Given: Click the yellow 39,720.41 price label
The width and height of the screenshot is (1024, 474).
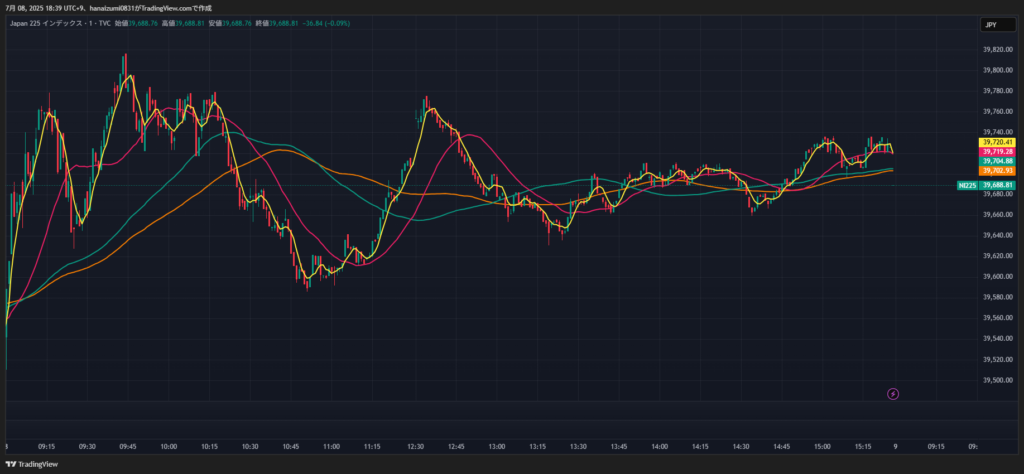Looking at the screenshot, I should [x=996, y=142].
